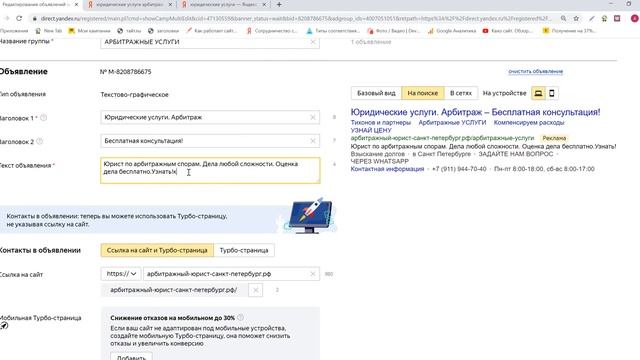Open the 'Как работает сайт' bookmark
640x360 pixels.
(211, 31)
